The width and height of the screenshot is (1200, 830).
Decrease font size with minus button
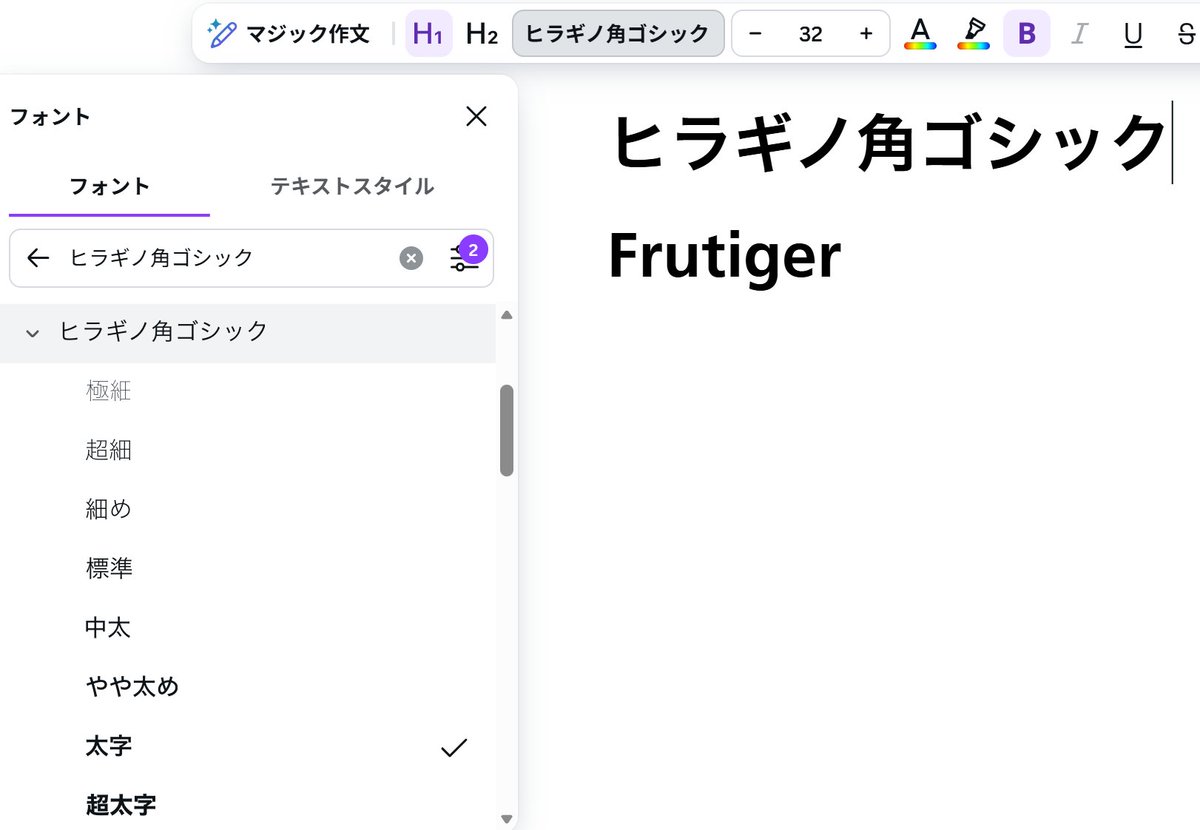(x=756, y=34)
